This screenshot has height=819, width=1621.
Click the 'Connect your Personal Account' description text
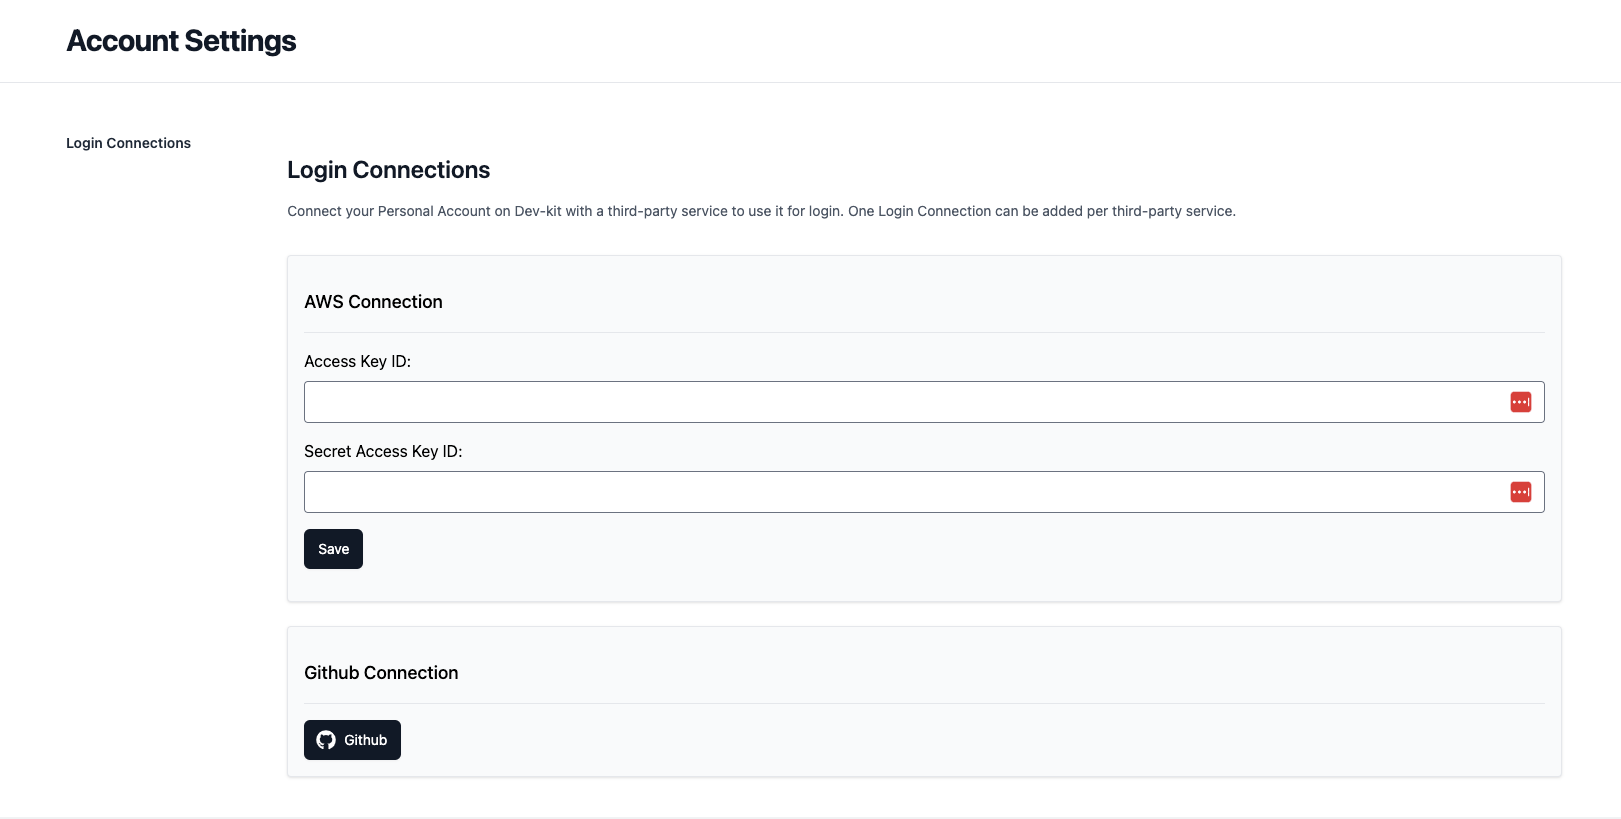(x=400, y=211)
